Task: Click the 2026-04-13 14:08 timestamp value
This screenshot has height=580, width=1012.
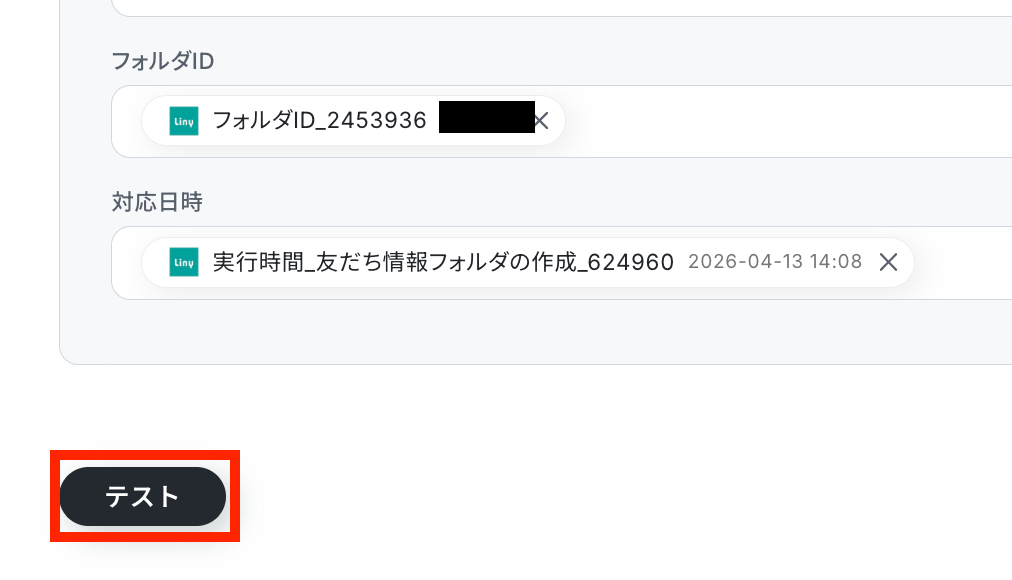Action: (775, 261)
